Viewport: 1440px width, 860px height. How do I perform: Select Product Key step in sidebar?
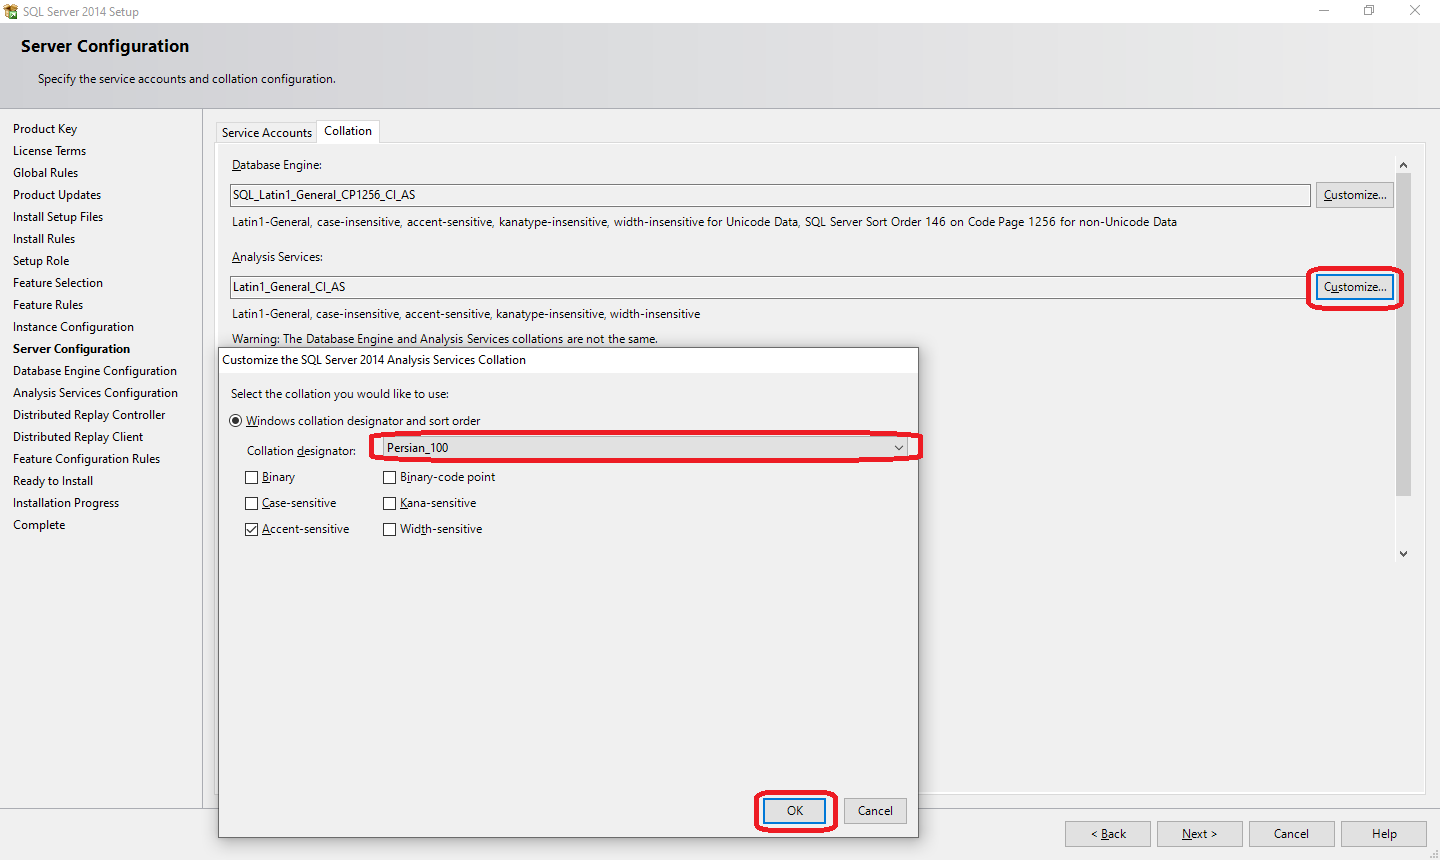[x=45, y=129]
